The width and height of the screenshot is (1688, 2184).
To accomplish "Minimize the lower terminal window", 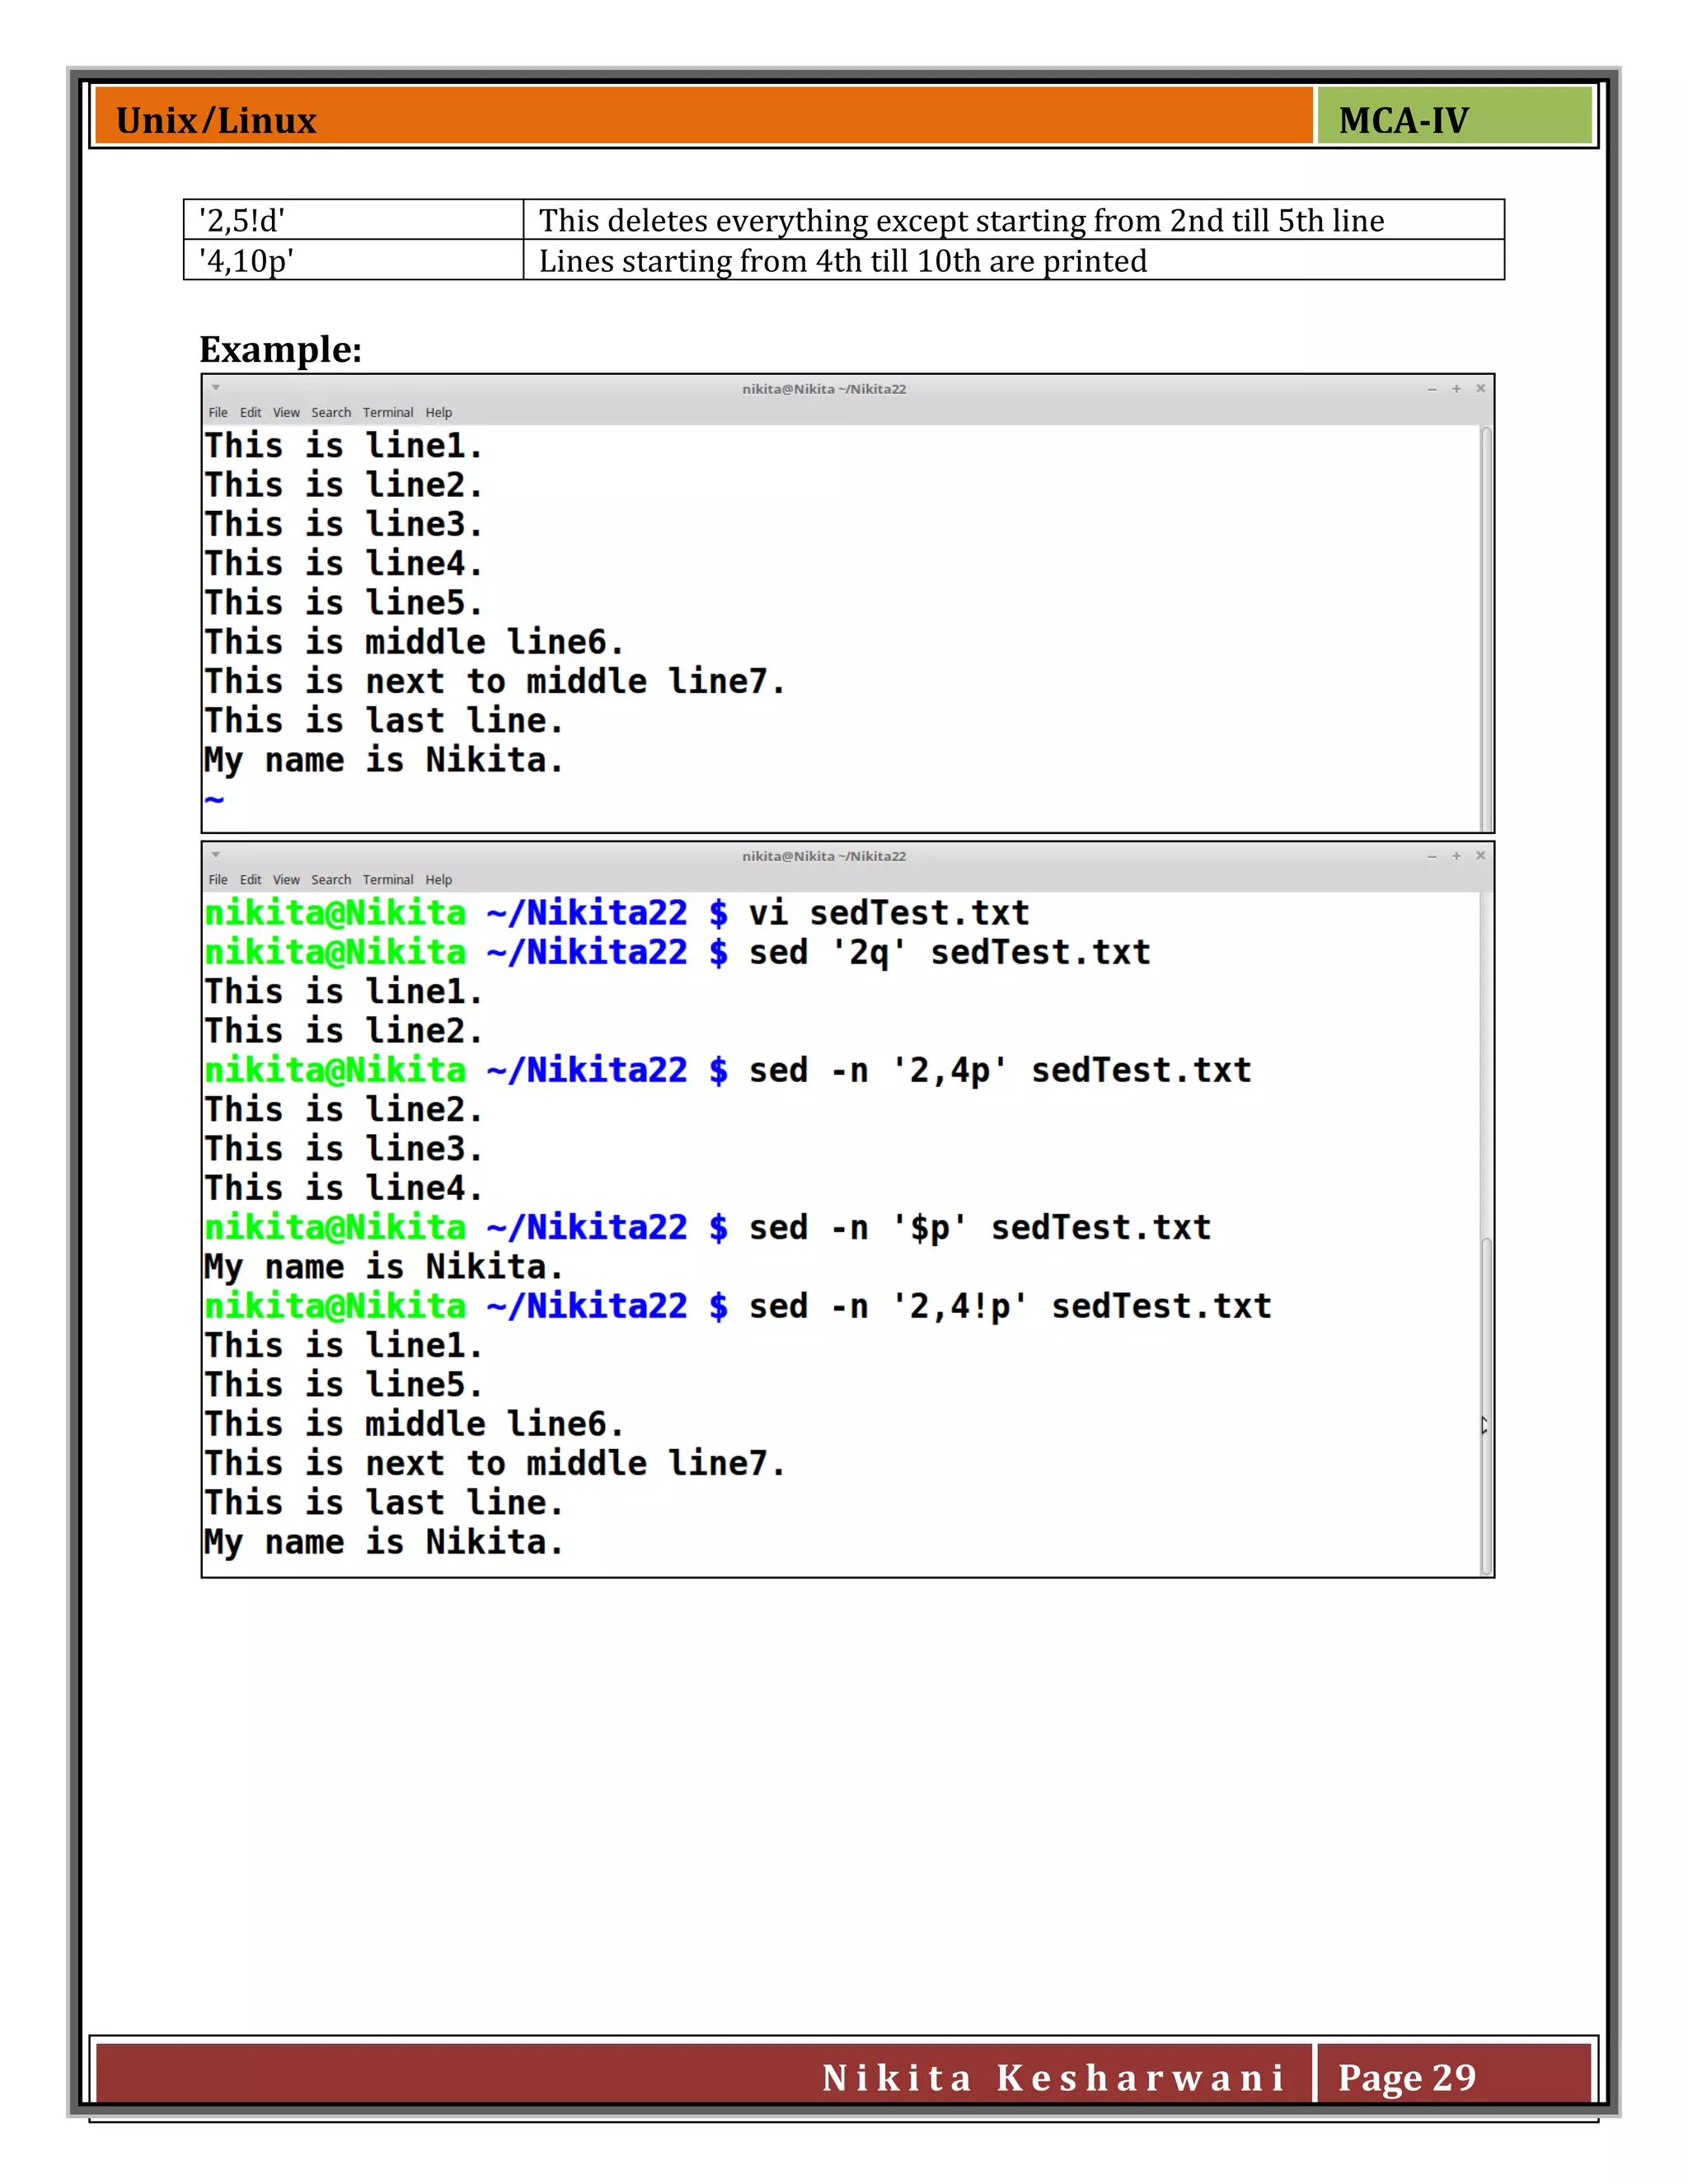I will pyautogui.click(x=1432, y=855).
